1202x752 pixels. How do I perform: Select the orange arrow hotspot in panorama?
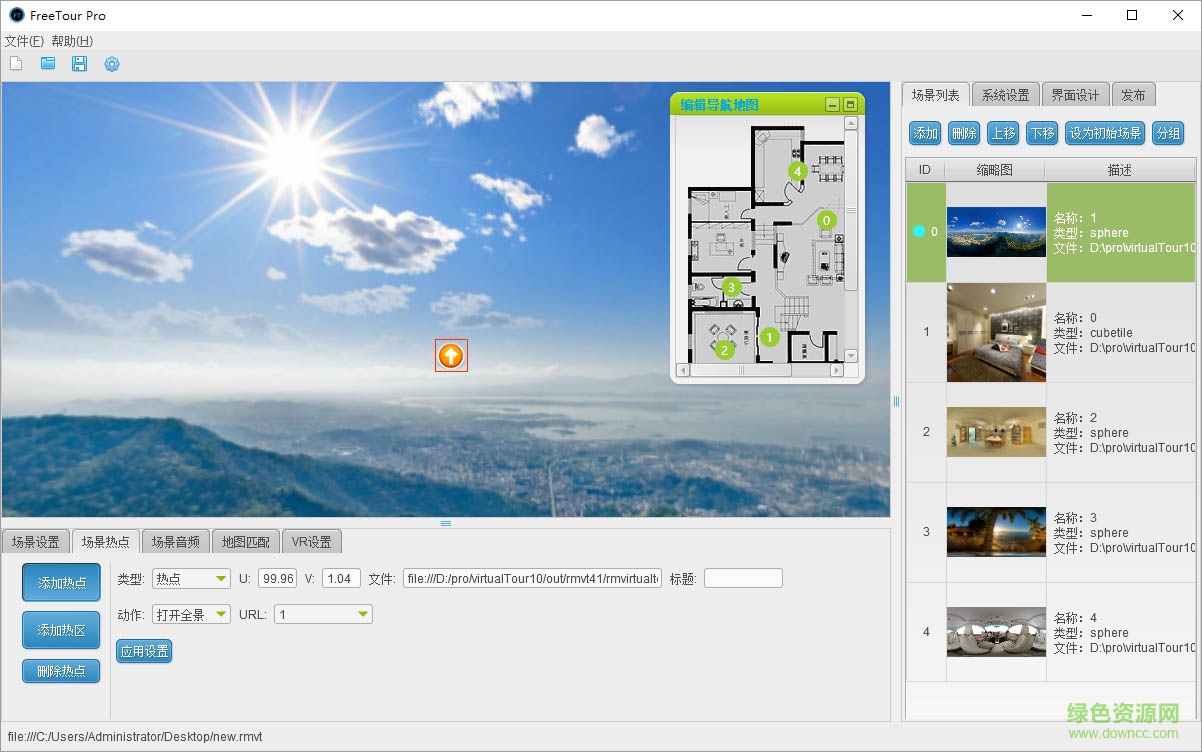pos(451,355)
